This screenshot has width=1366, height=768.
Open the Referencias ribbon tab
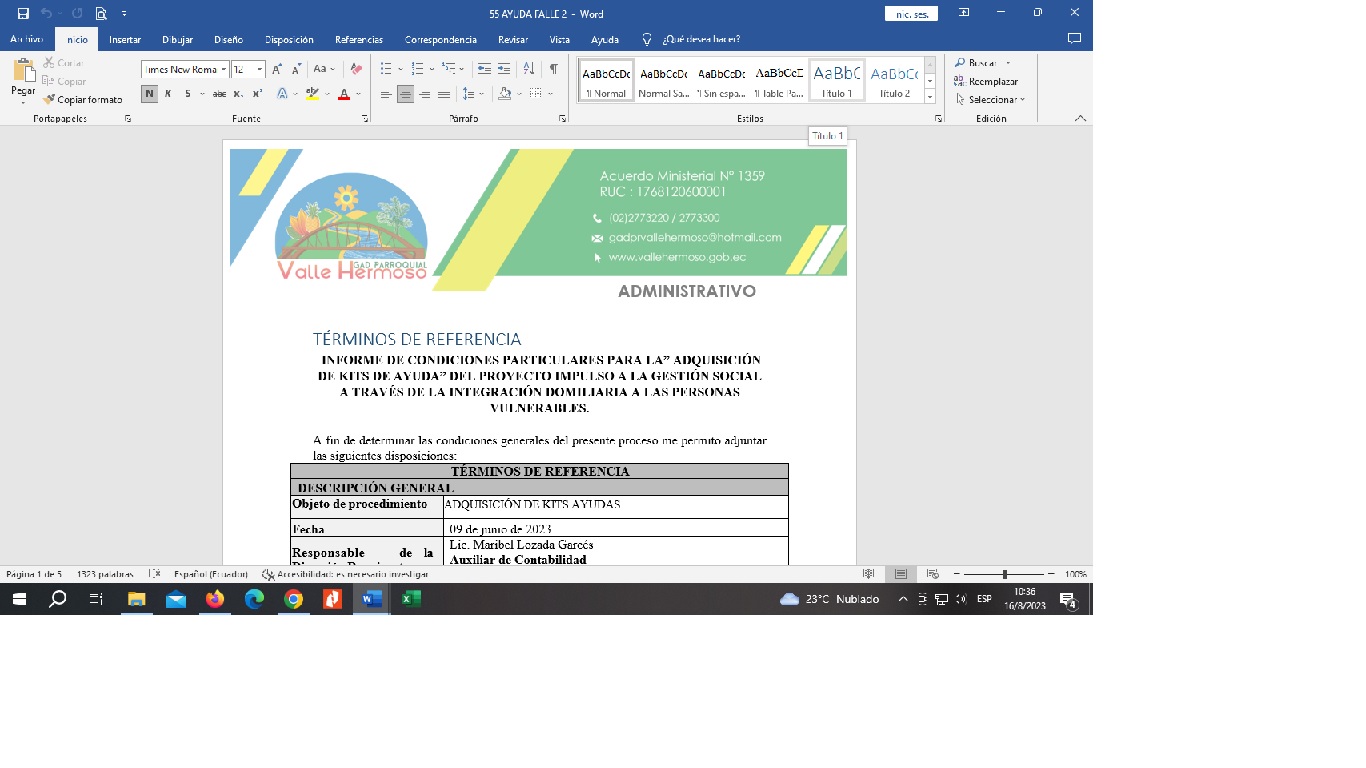pos(359,40)
